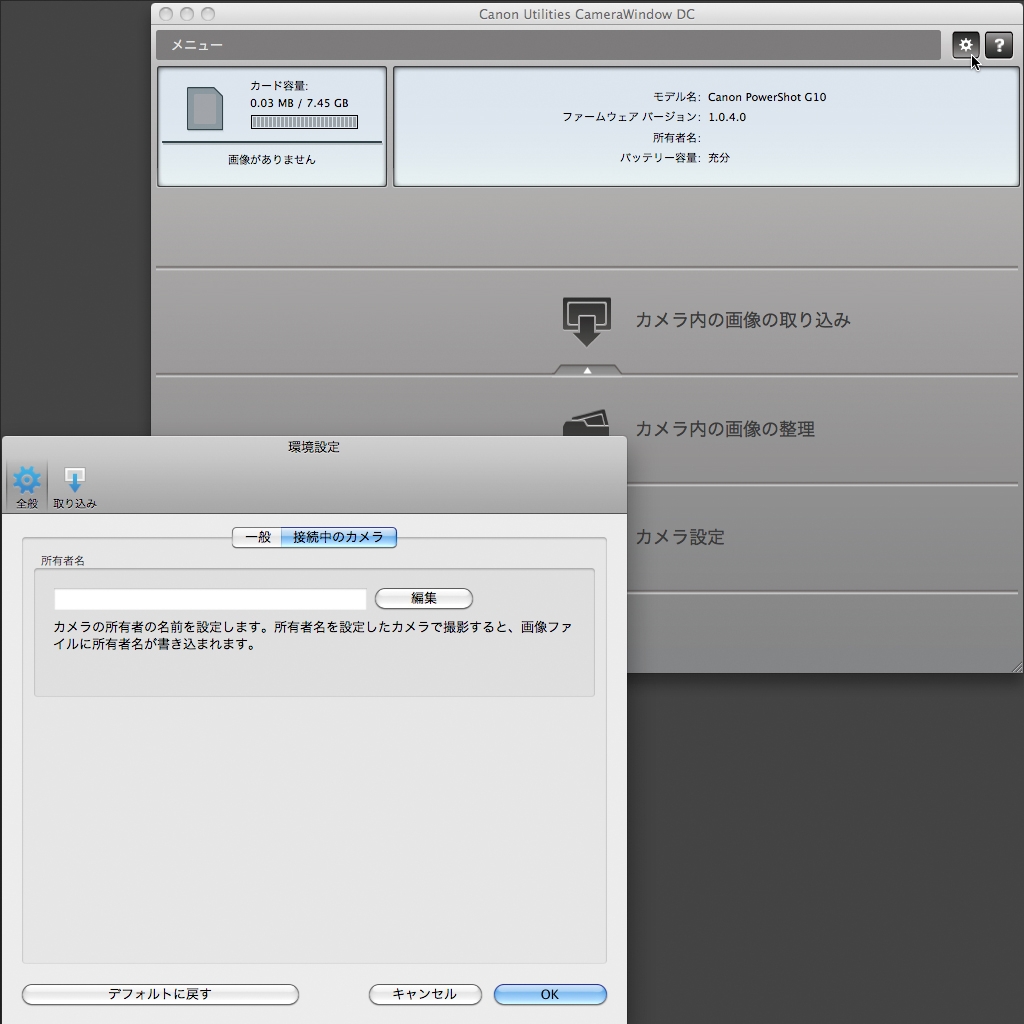This screenshot has height=1024, width=1024.
Task: Open the カメラ設定 menu item
Action: tap(680, 537)
